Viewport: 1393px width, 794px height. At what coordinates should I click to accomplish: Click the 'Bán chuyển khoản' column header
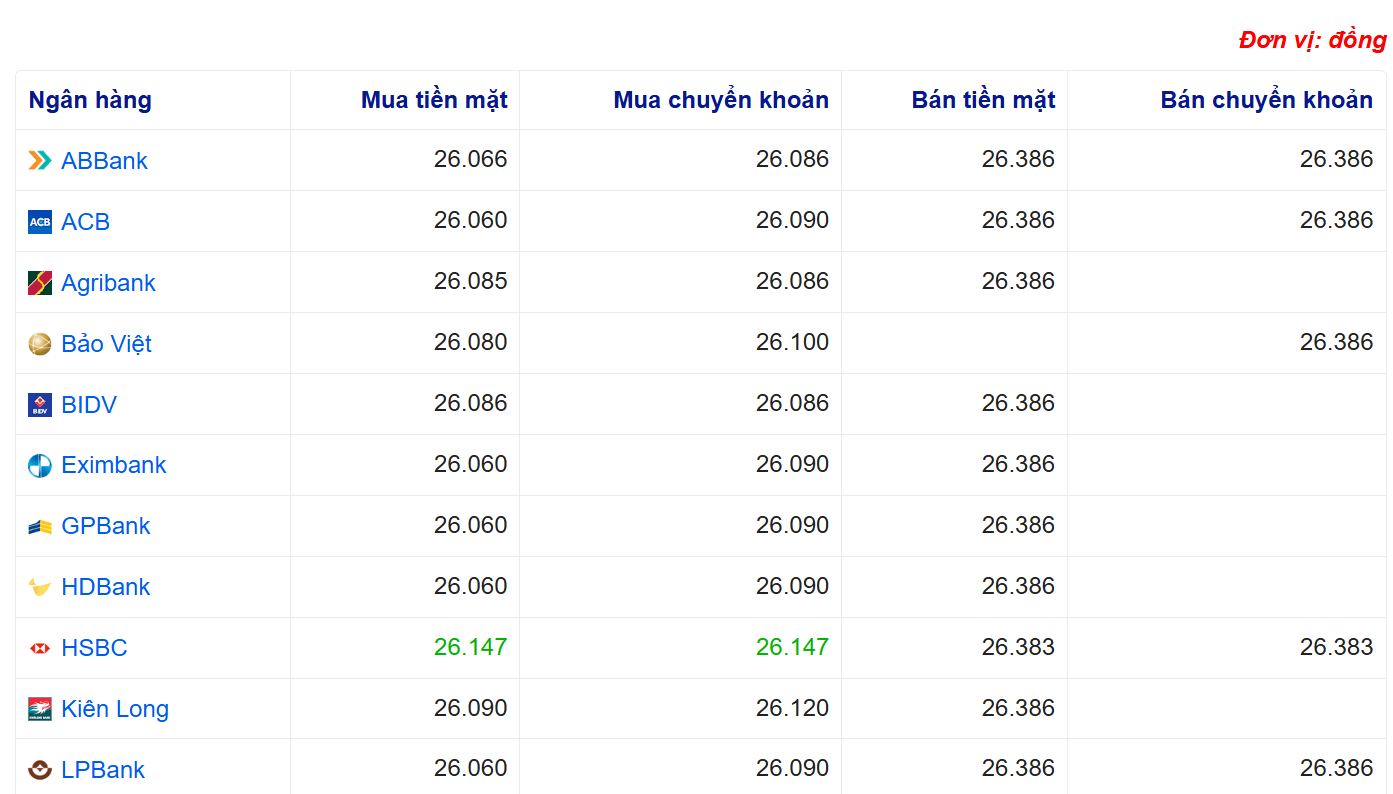point(1266,100)
